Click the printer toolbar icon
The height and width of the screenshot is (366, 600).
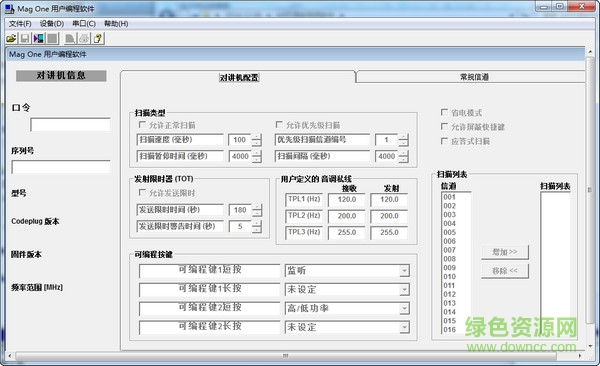84,38
